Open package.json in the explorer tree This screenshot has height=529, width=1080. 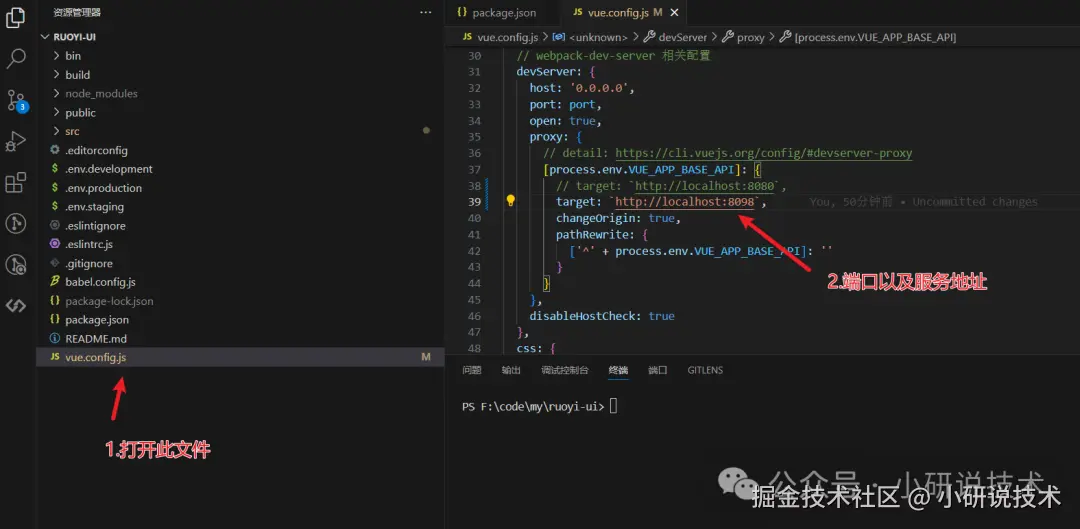pyautogui.click(x=96, y=320)
